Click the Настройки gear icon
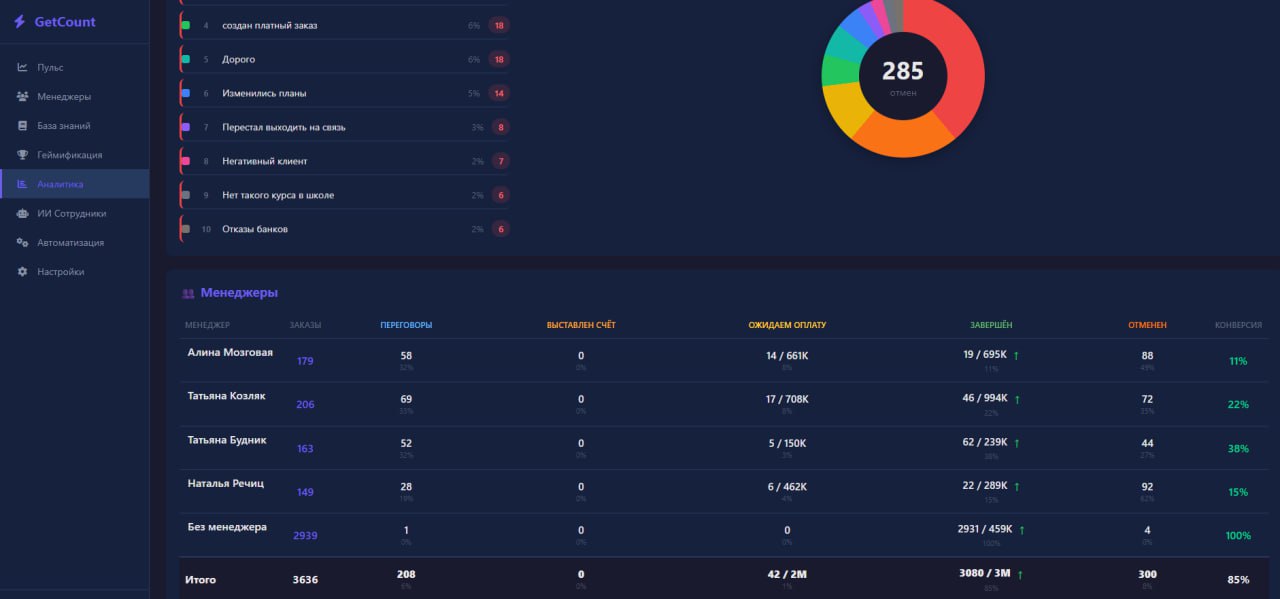Image resolution: width=1280 pixels, height=599 pixels. point(22,272)
